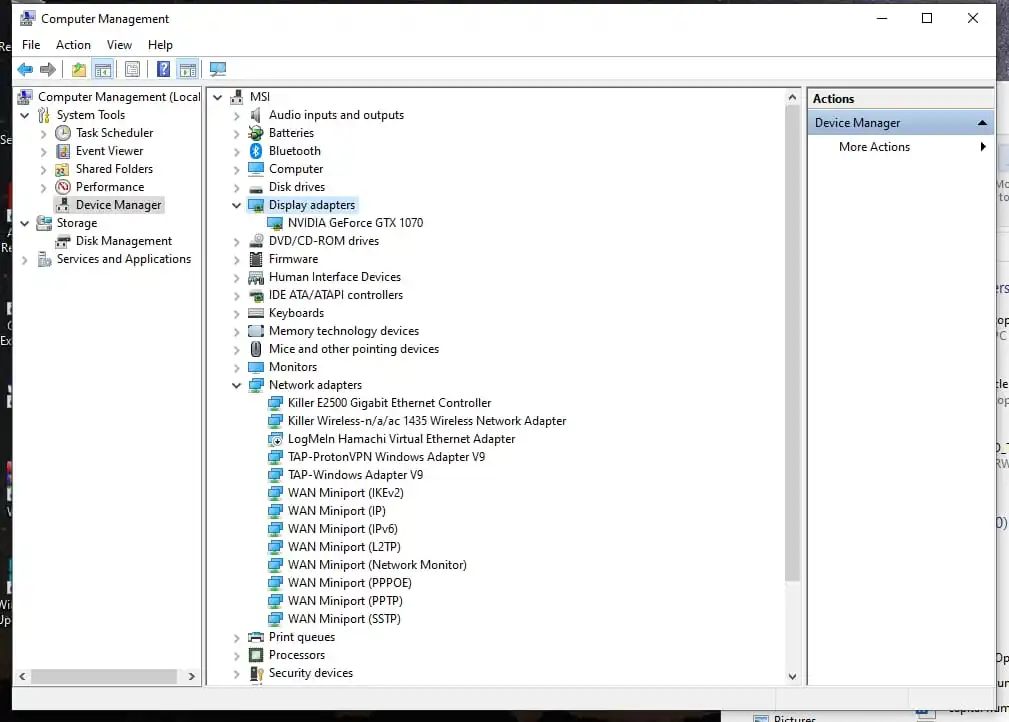Collapse the Storage node
This screenshot has width=1009, height=722.
pyautogui.click(x=24, y=224)
